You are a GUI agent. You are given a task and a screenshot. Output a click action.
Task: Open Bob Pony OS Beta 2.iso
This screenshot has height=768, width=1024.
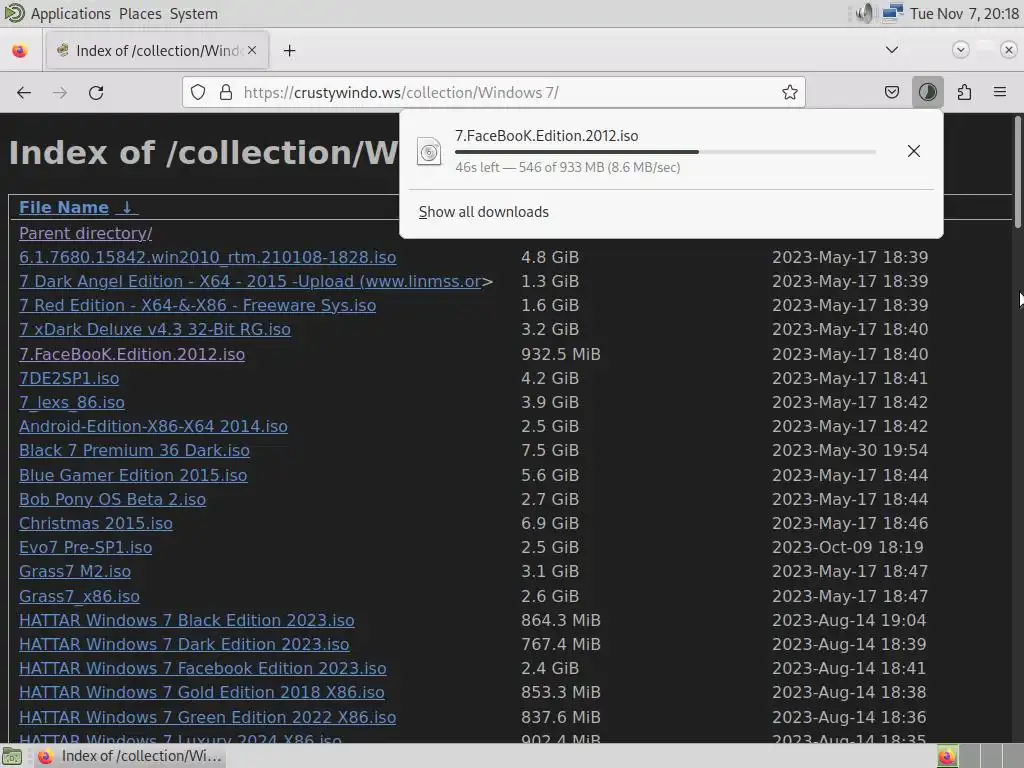[x=112, y=500]
